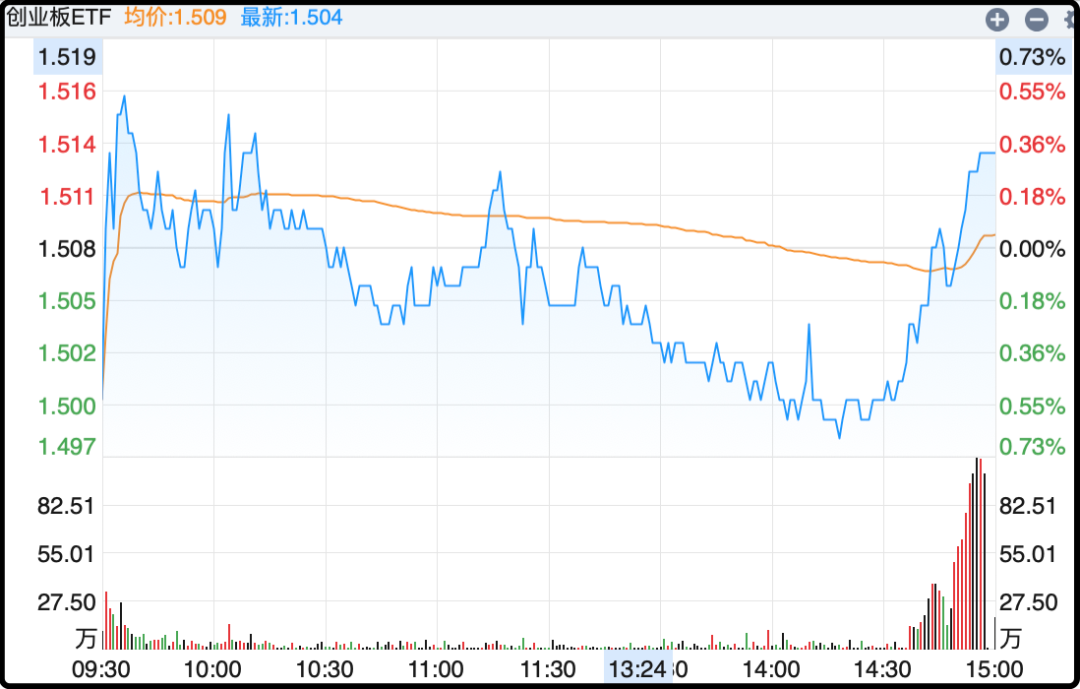This screenshot has height=689, width=1080.
Task: Click the 1.508 price axis label
Action: 67,249
